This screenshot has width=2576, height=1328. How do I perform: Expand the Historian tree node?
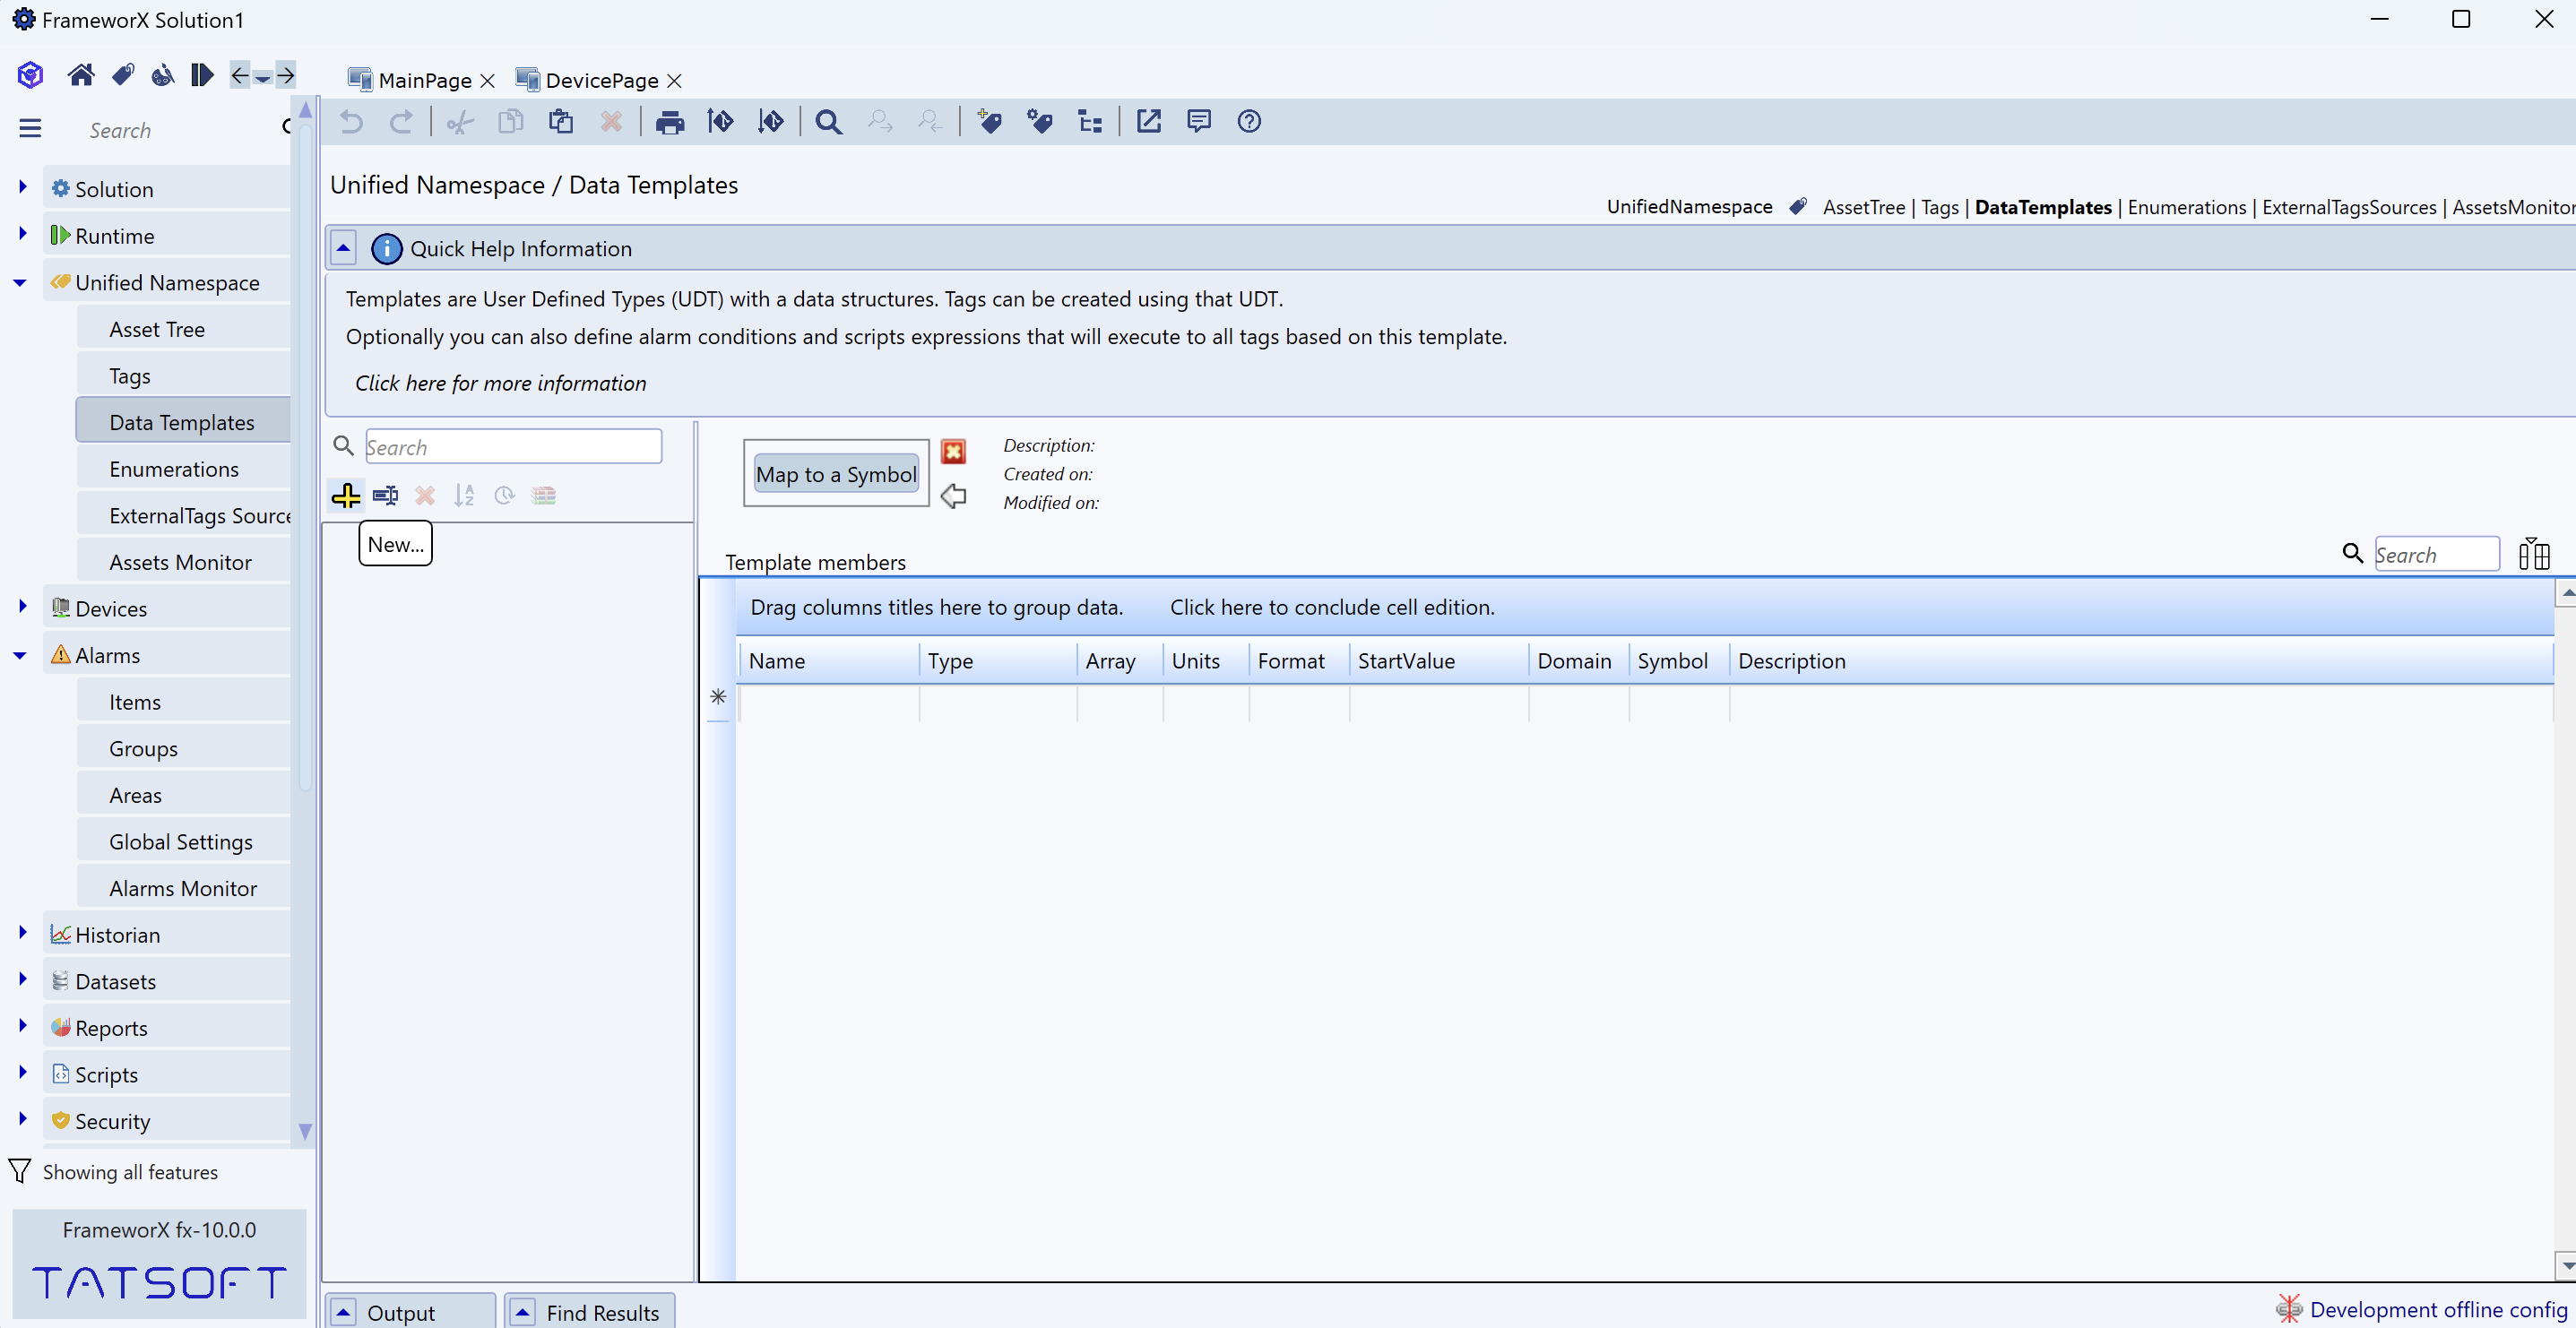[22, 932]
